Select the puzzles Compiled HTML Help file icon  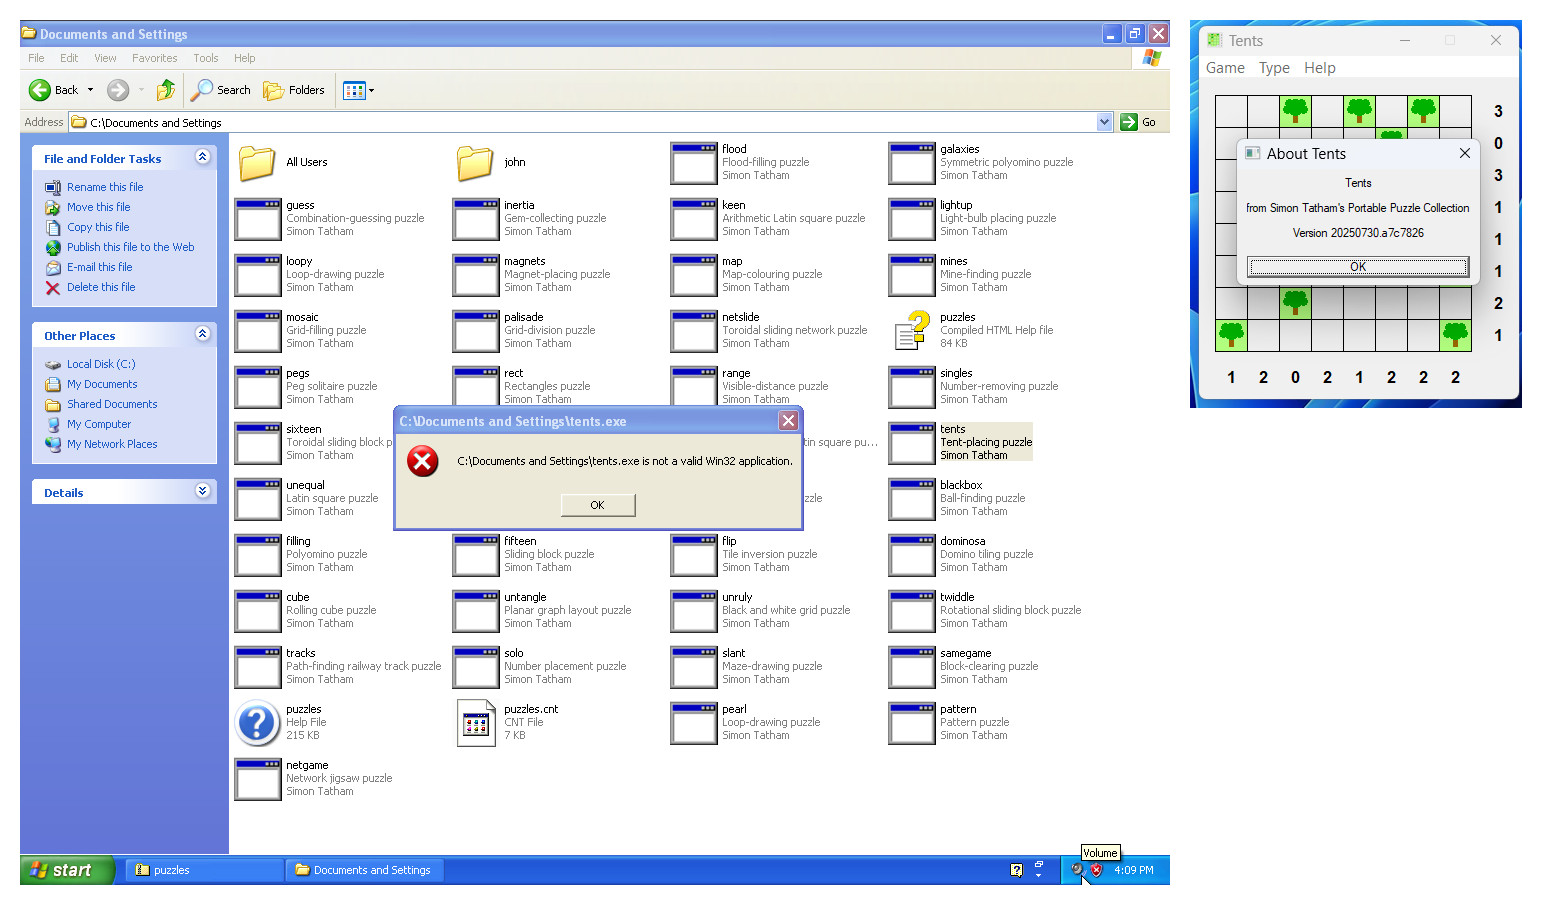[x=912, y=330]
